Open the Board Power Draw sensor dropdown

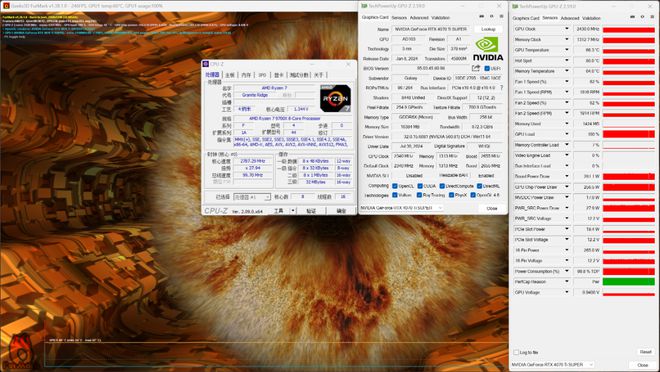(567, 176)
